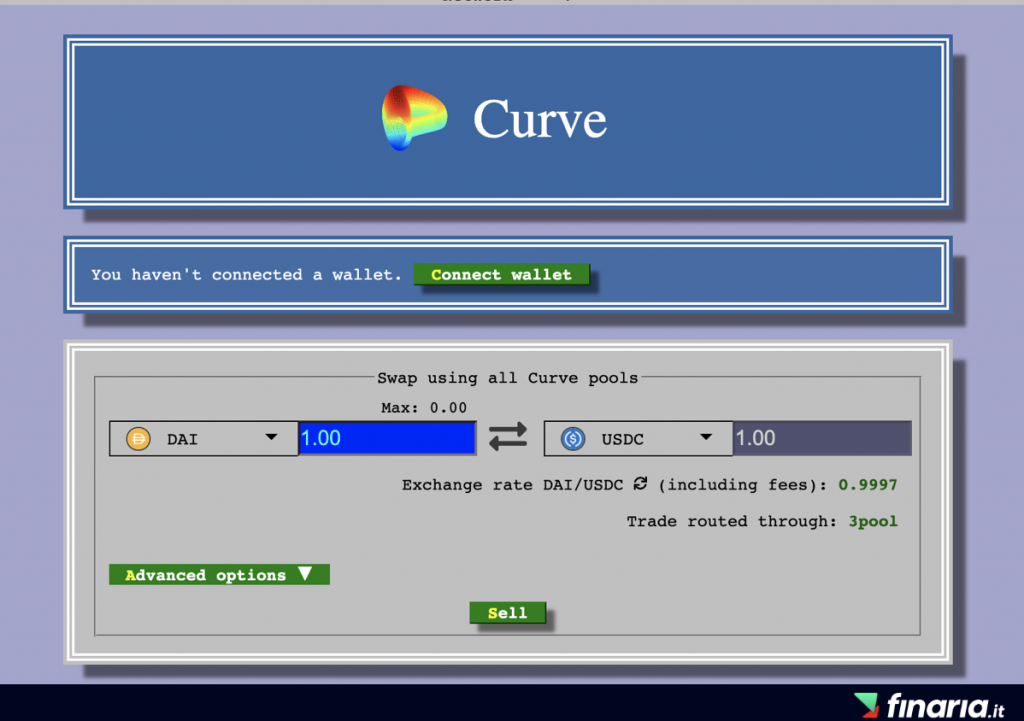The height and width of the screenshot is (721, 1024).
Task: Click the Curve rainbow logo icon
Action: [x=414, y=118]
